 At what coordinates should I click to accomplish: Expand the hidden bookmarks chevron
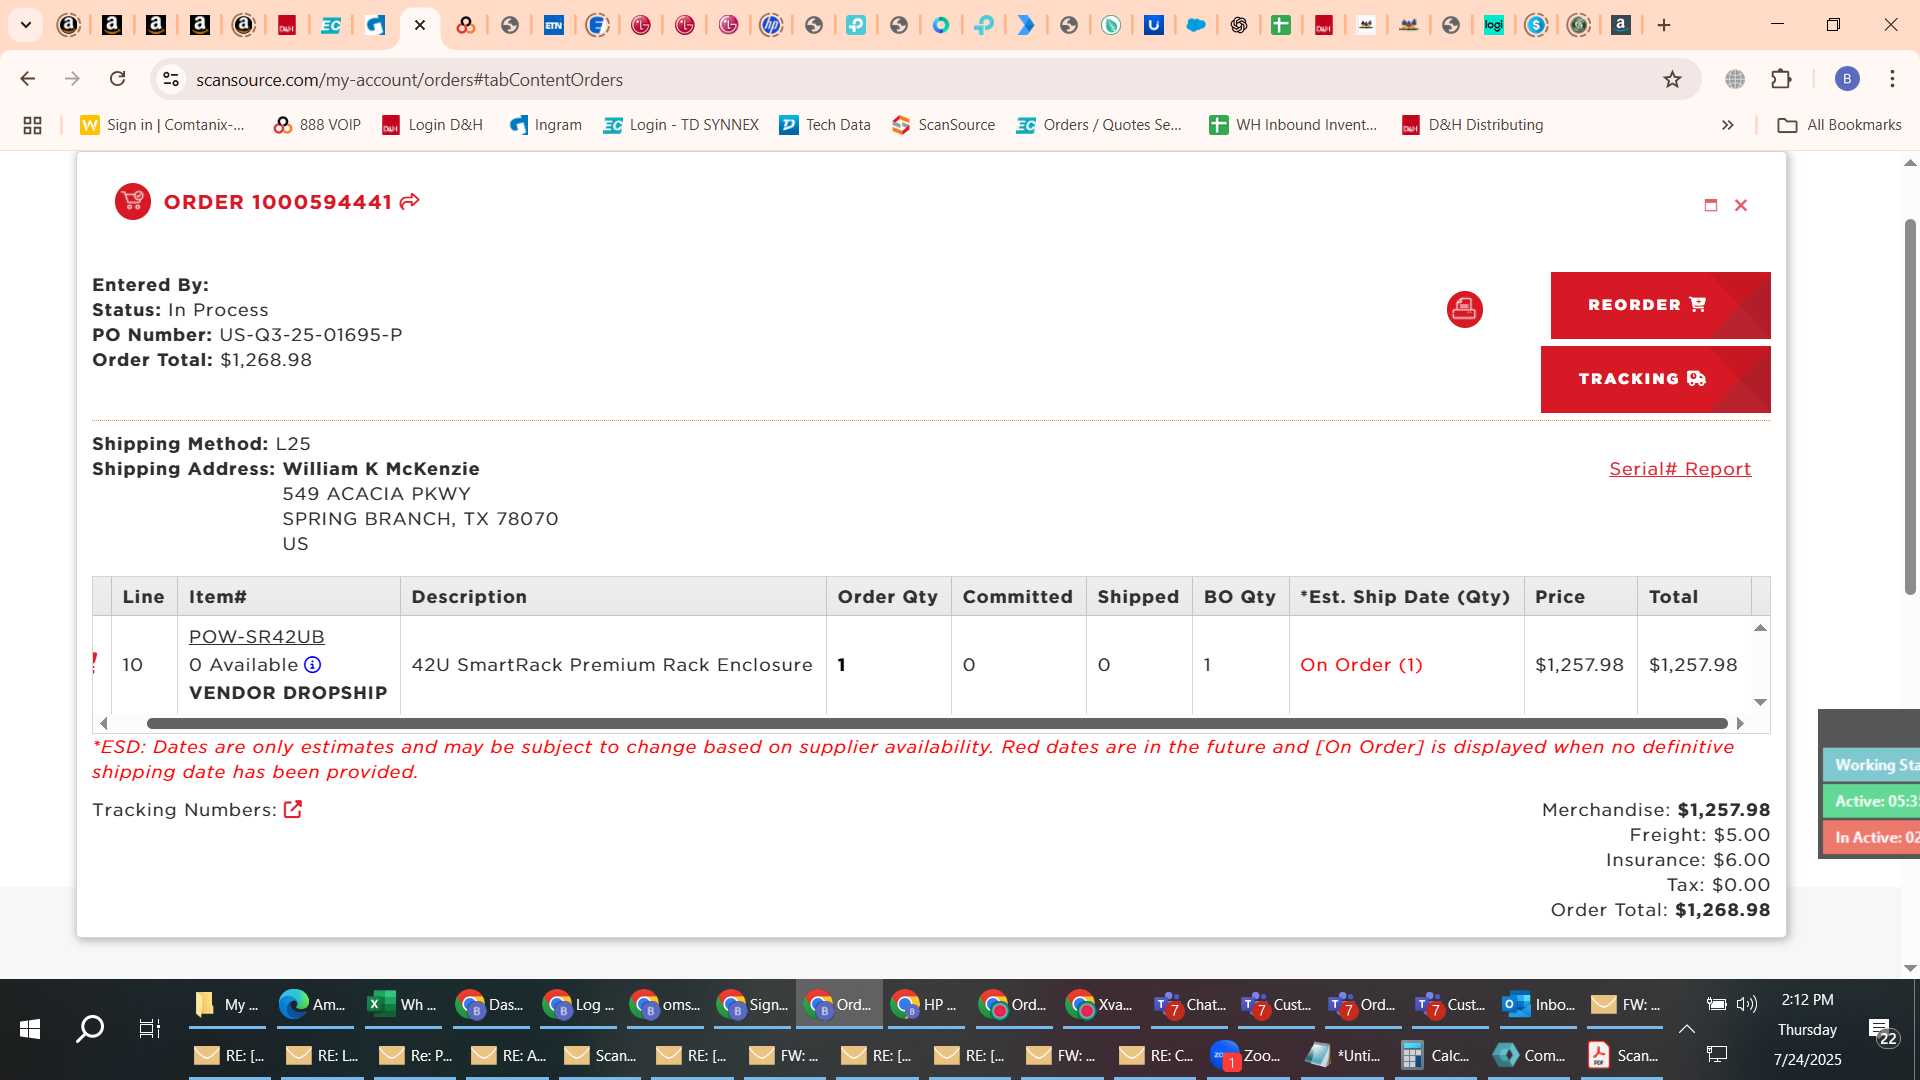pyautogui.click(x=1727, y=125)
